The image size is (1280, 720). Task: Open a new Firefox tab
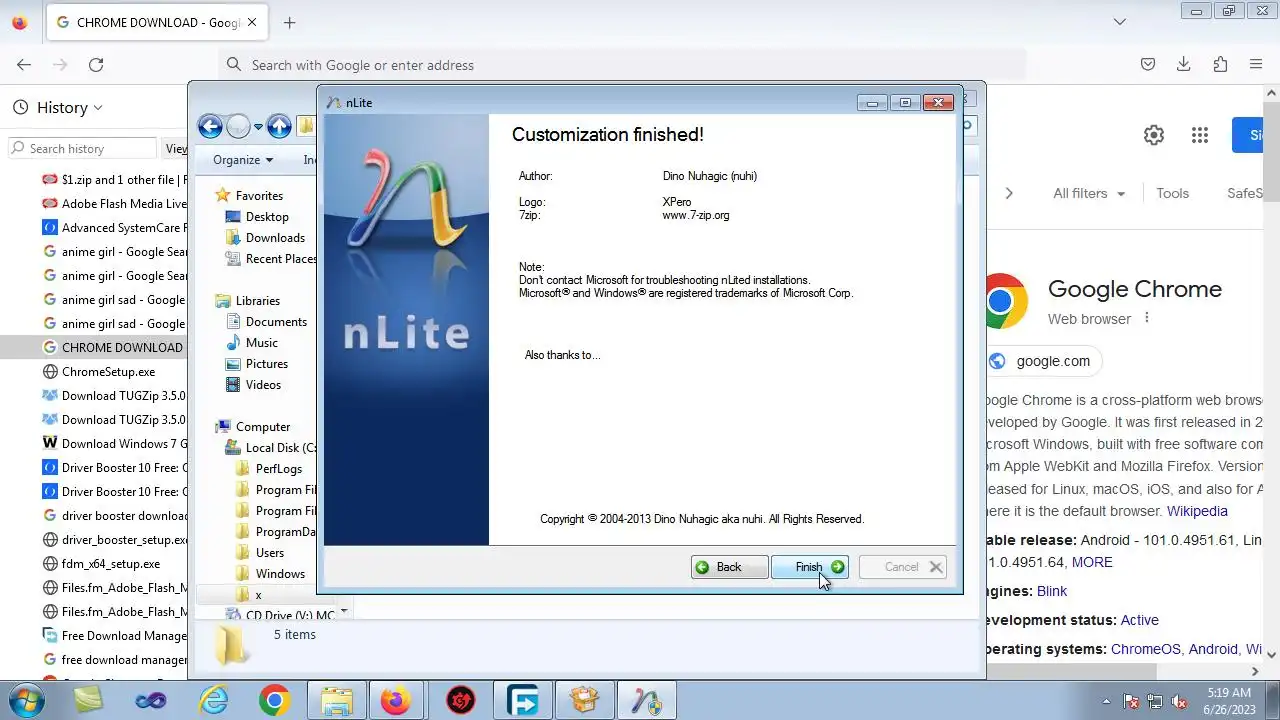pos(289,22)
